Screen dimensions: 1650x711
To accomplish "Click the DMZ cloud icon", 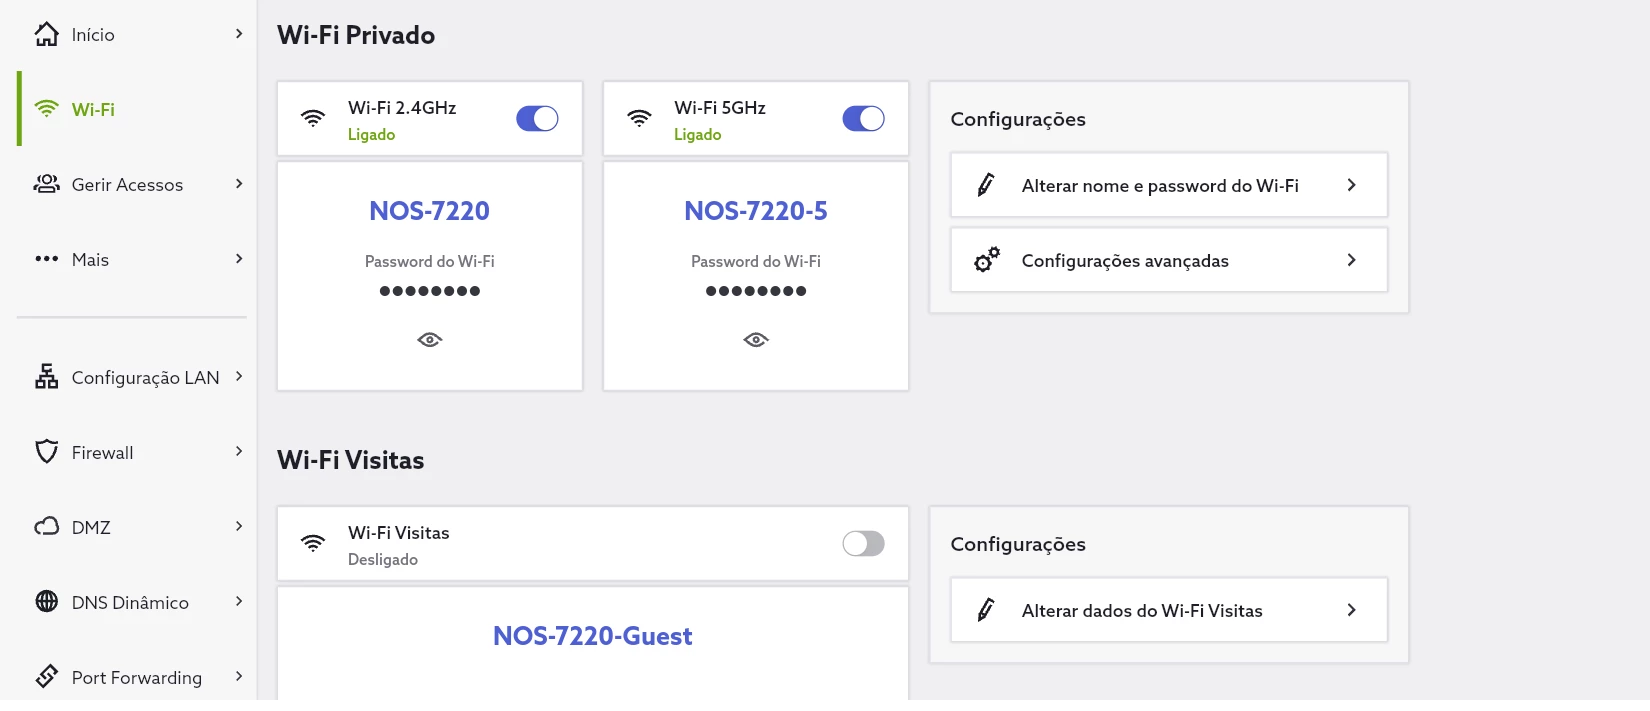I will (x=46, y=527).
